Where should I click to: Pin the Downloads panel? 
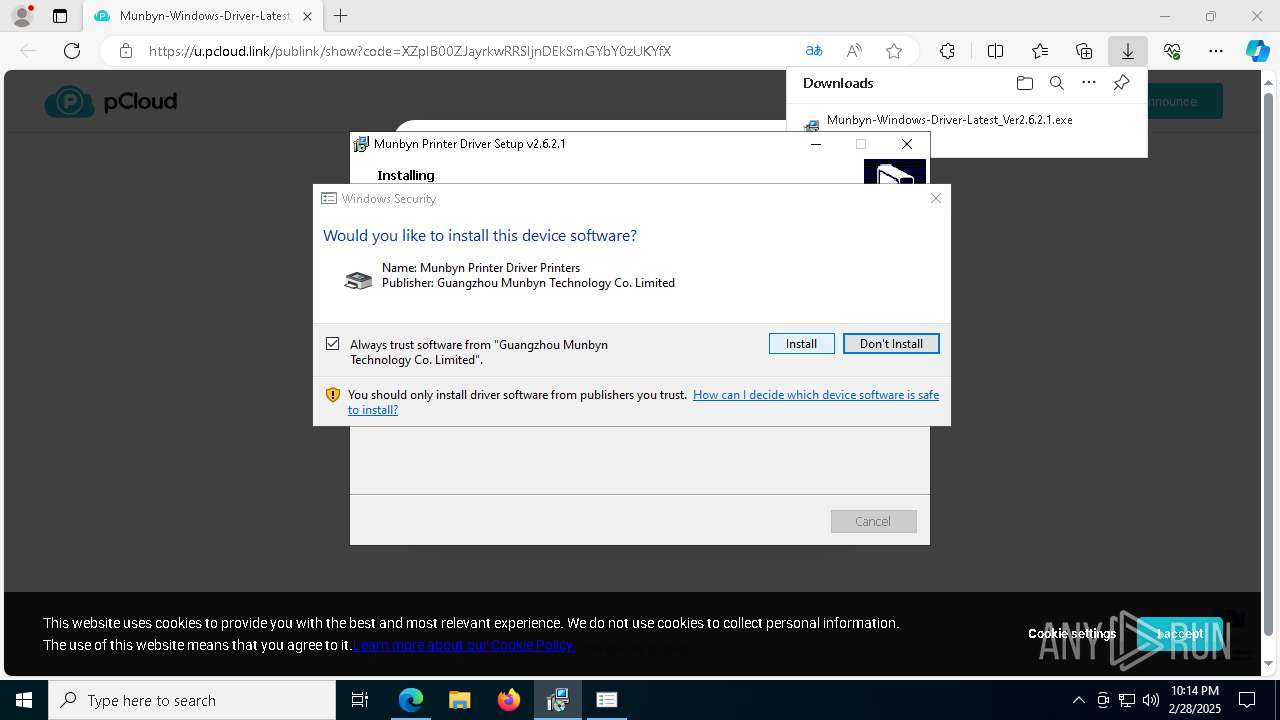1121,83
